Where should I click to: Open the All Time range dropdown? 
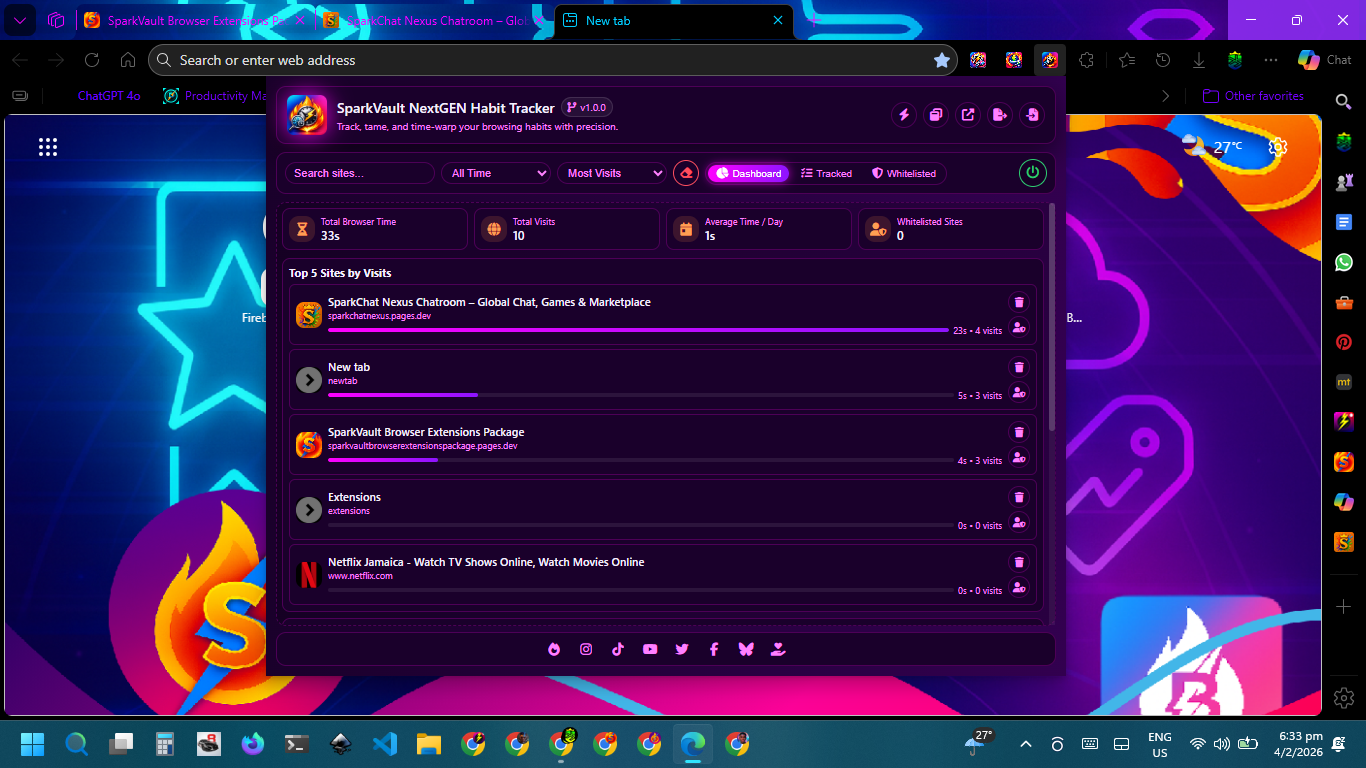click(x=497, y=173)
